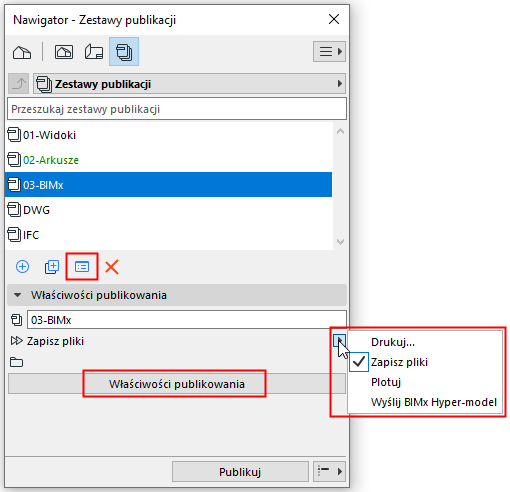The image size is (510, 492).
Task: Focus the Przeszukaj zestawy publikacji search field
Action: pos(177,109)
